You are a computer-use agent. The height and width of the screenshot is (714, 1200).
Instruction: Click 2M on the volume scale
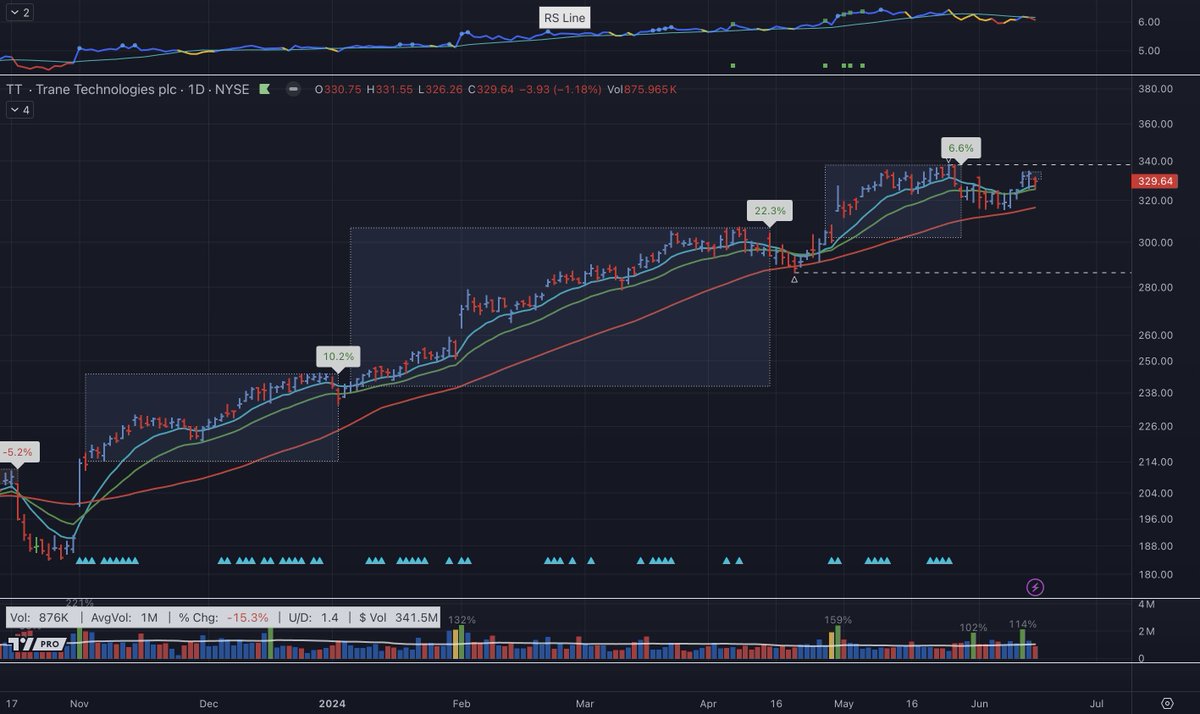point(1147,632)
